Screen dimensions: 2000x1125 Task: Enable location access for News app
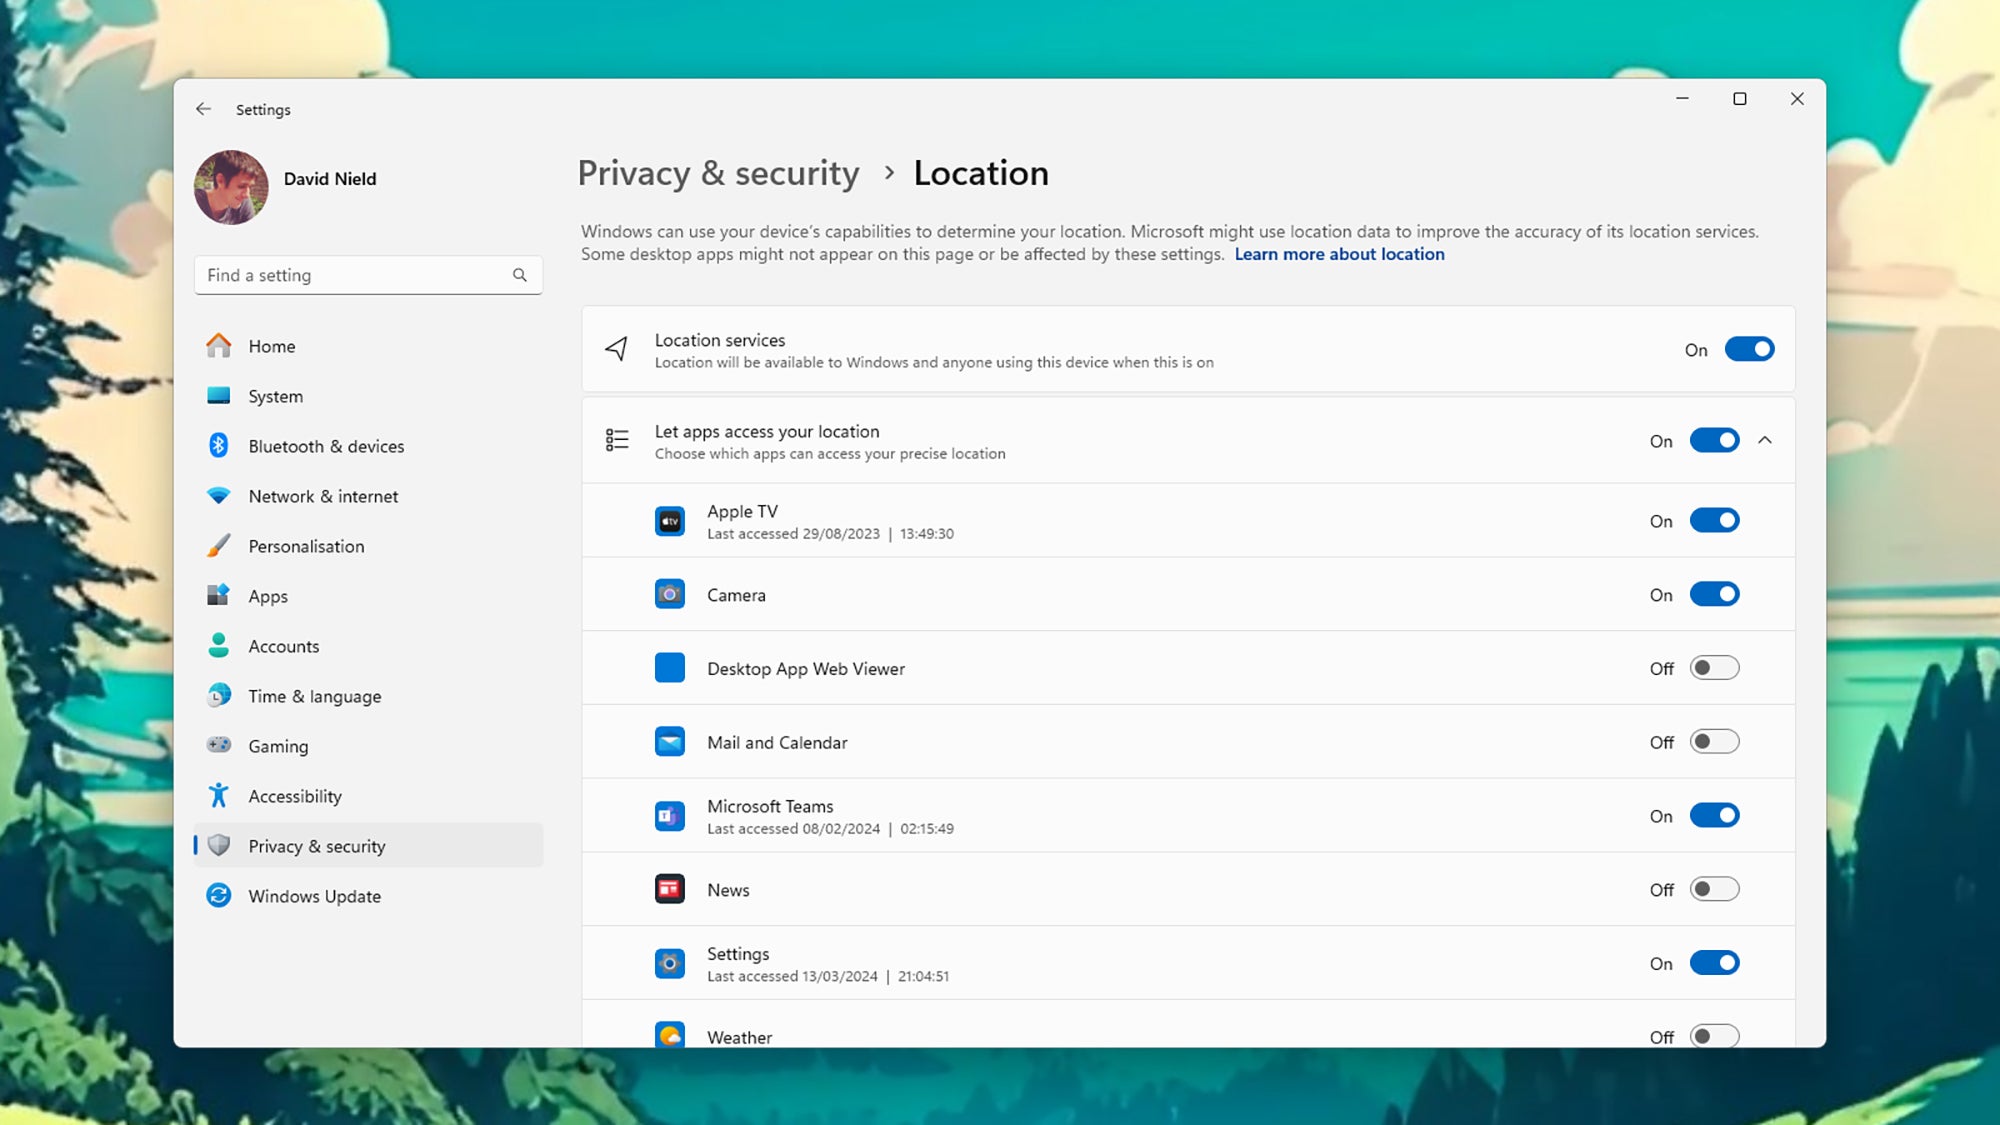pyautogui.click(x=1714, y=889)
